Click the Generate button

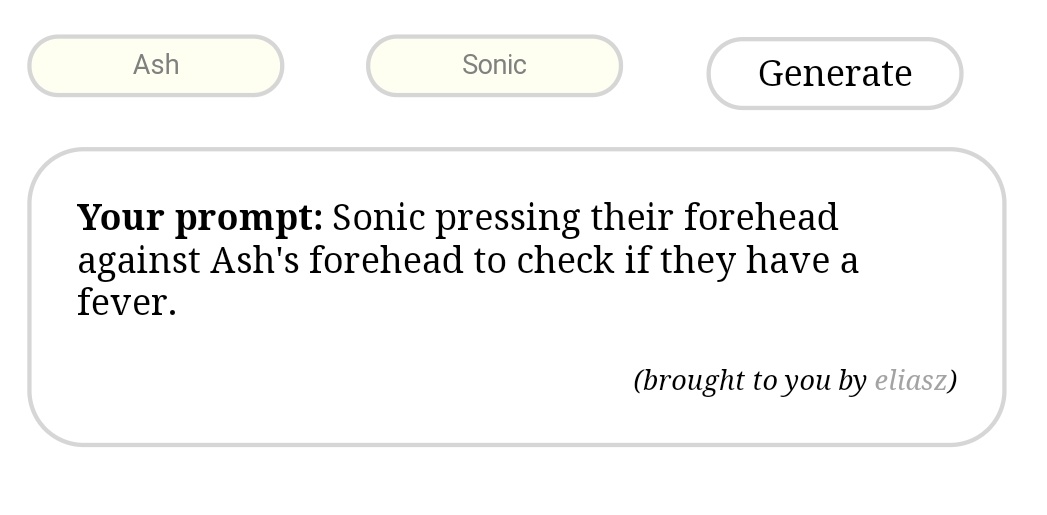point(834,73)
